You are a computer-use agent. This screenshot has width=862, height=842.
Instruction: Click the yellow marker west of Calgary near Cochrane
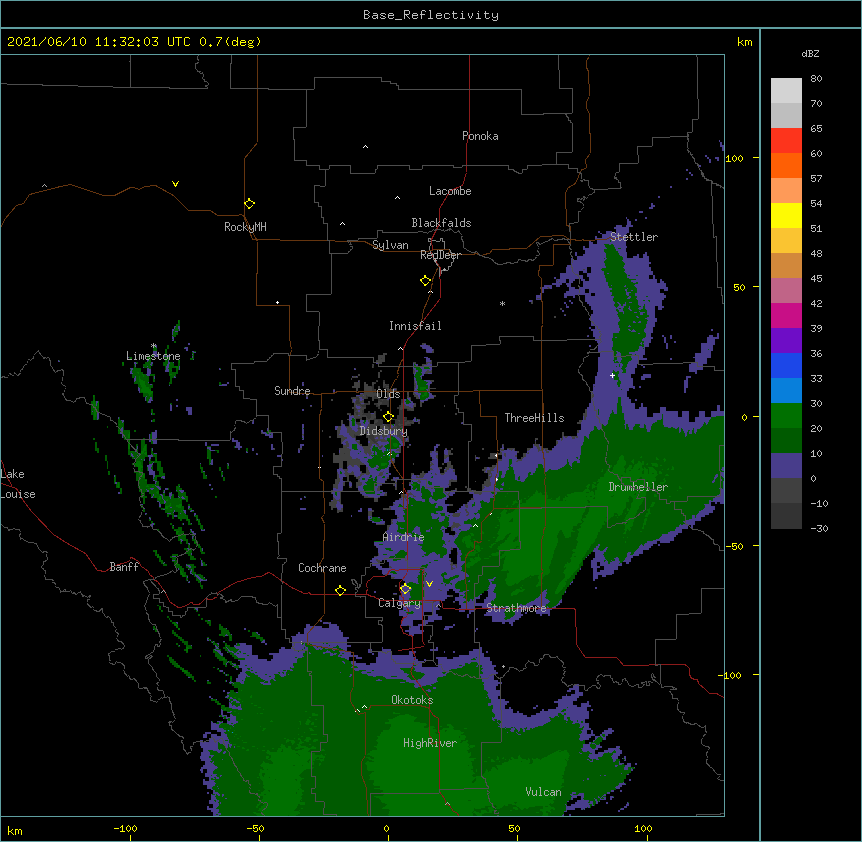click(x=340, y=590)
